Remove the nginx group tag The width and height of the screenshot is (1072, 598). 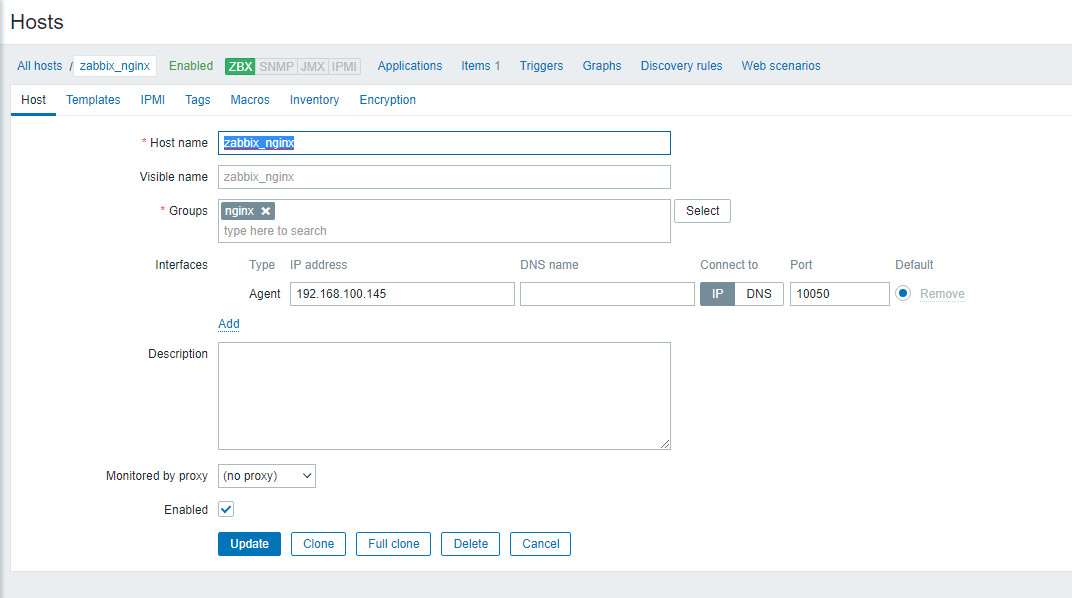tap(265, 211)
